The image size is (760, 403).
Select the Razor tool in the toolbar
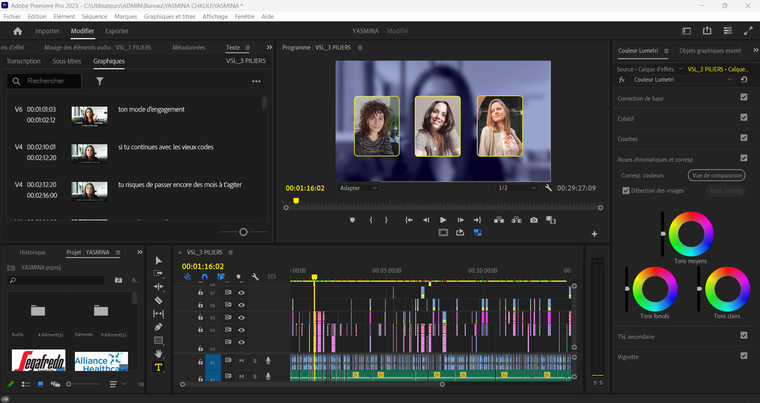(x=158, y=300)
